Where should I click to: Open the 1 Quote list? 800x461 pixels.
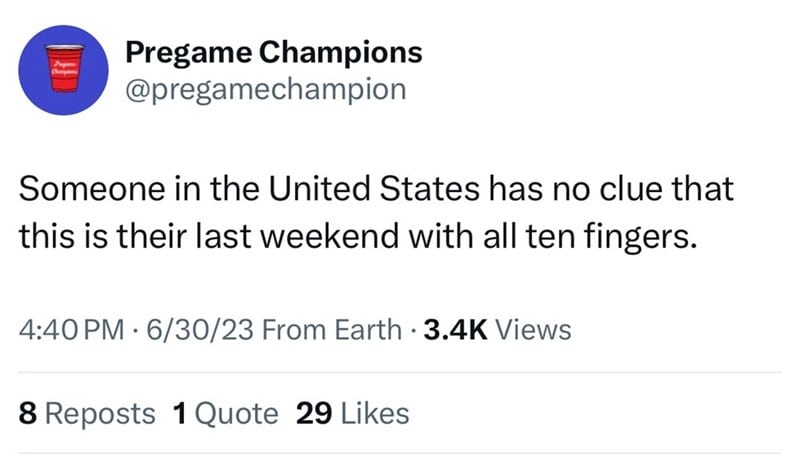coord(226,413)
